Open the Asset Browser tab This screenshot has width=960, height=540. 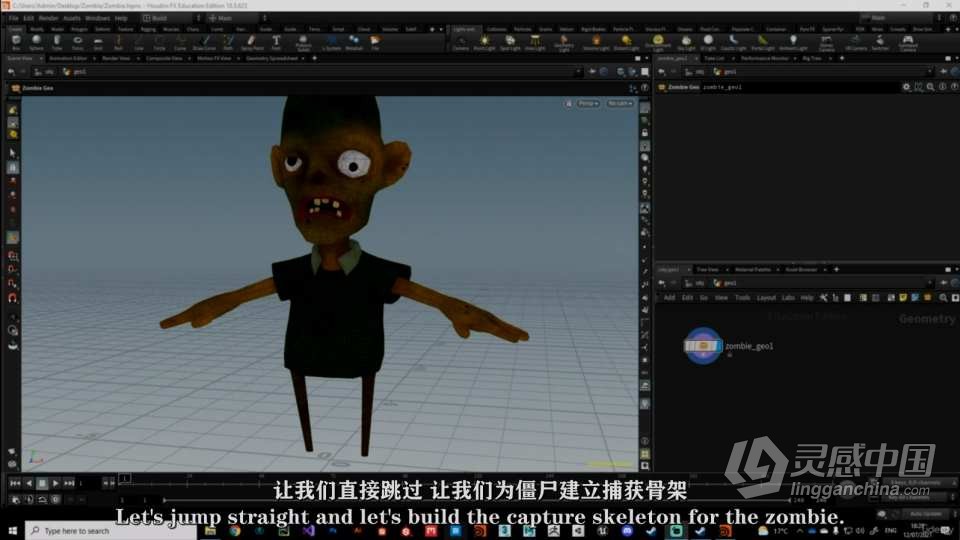coord(801,269)
